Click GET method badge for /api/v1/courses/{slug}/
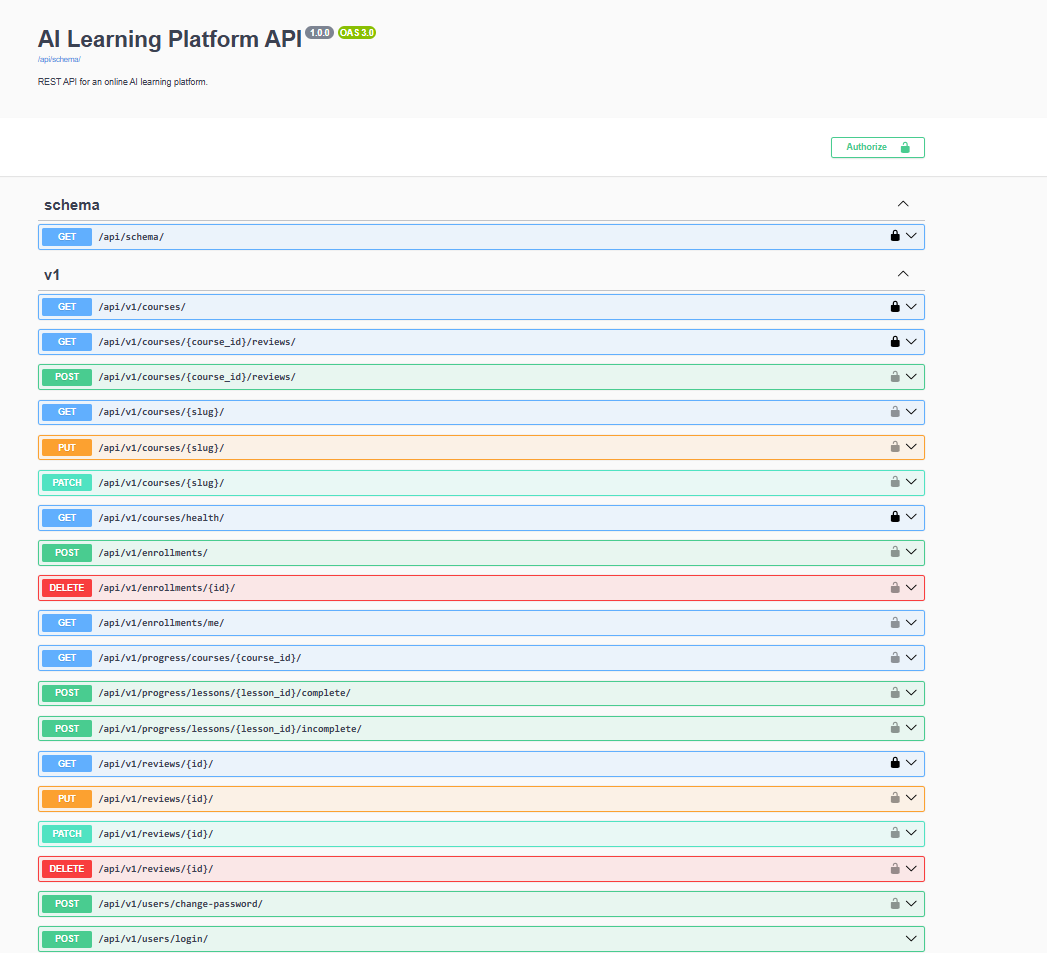The image size is (1047, 953). pyautogui.click(x=67, y=412)
